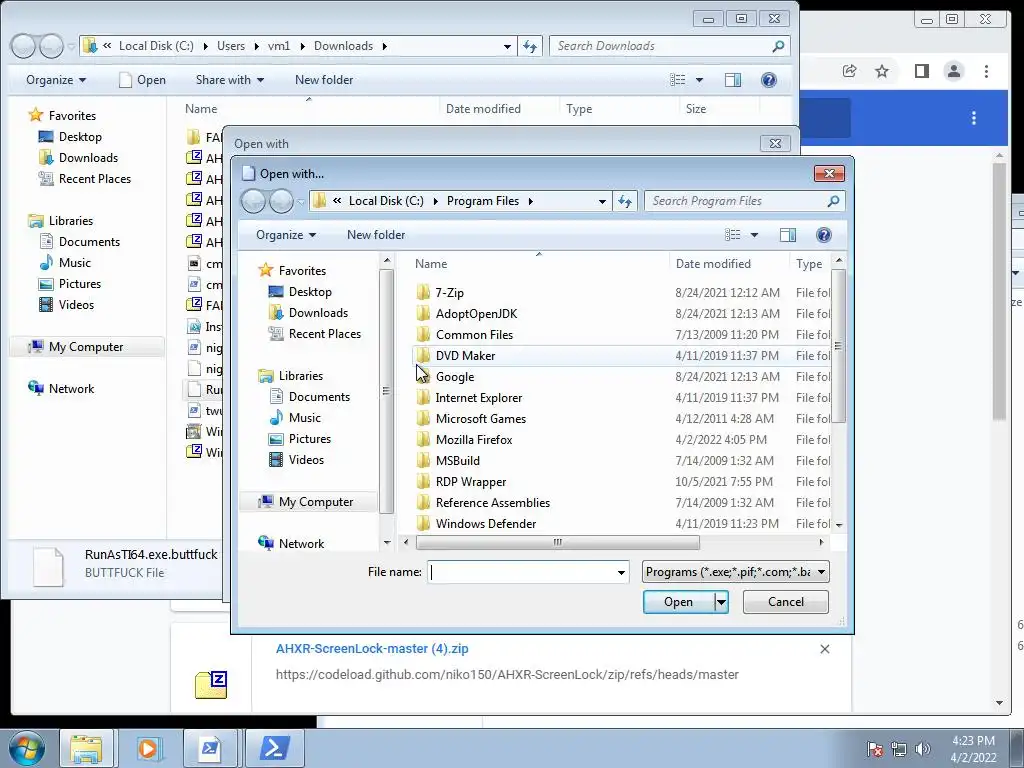Open Windows Media Player from taskbar

(148, 748)
